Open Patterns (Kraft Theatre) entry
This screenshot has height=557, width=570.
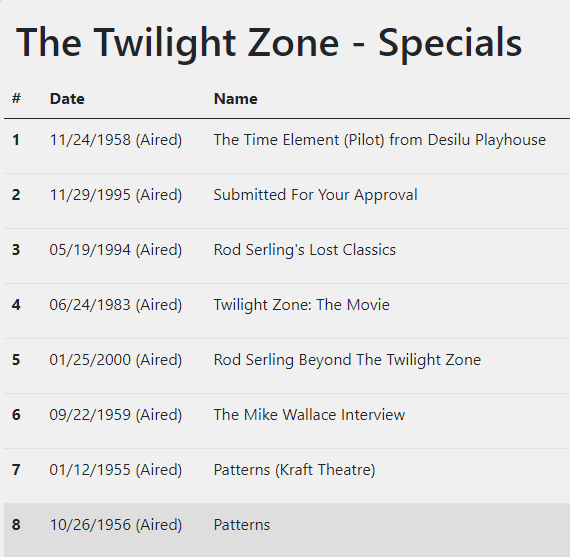[294, 470]
